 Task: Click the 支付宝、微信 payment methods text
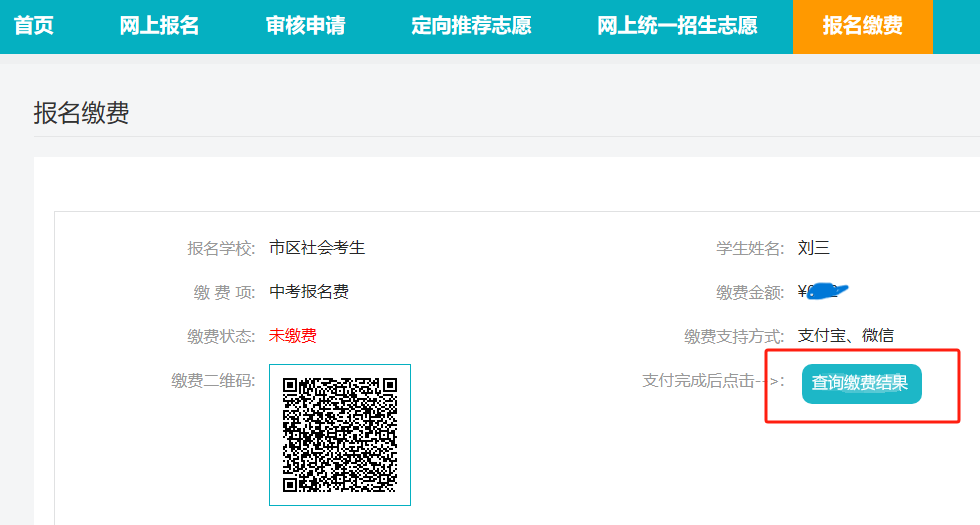coord(845,336)
